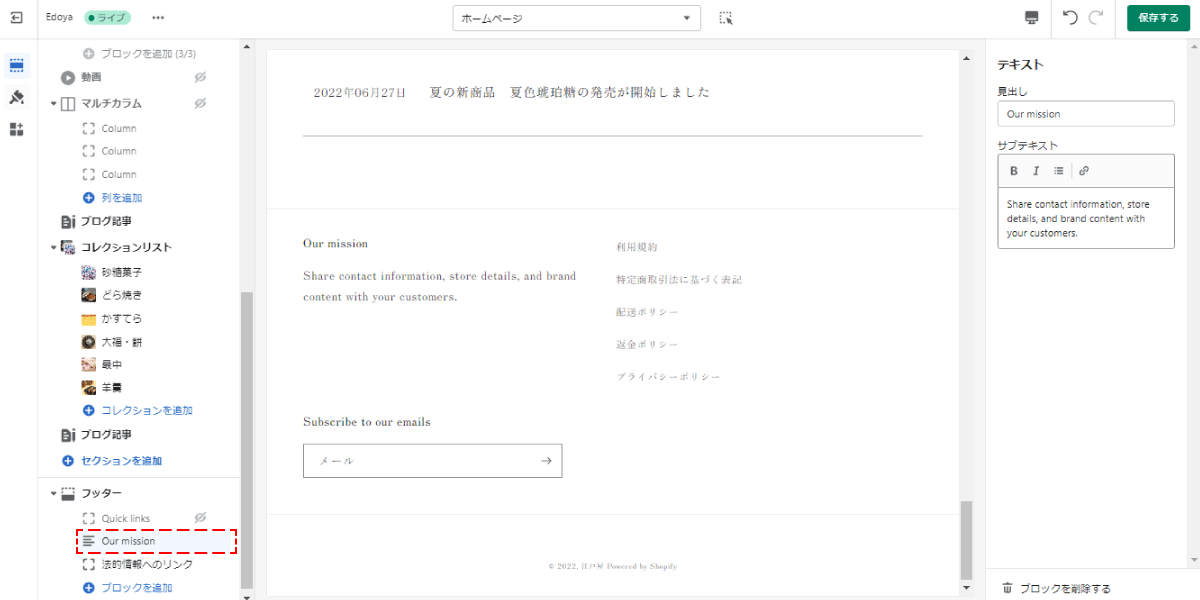Viewport: 1200px width, 600px height.
Task: Click the email subscribe arrow
Action: [546, 461]
